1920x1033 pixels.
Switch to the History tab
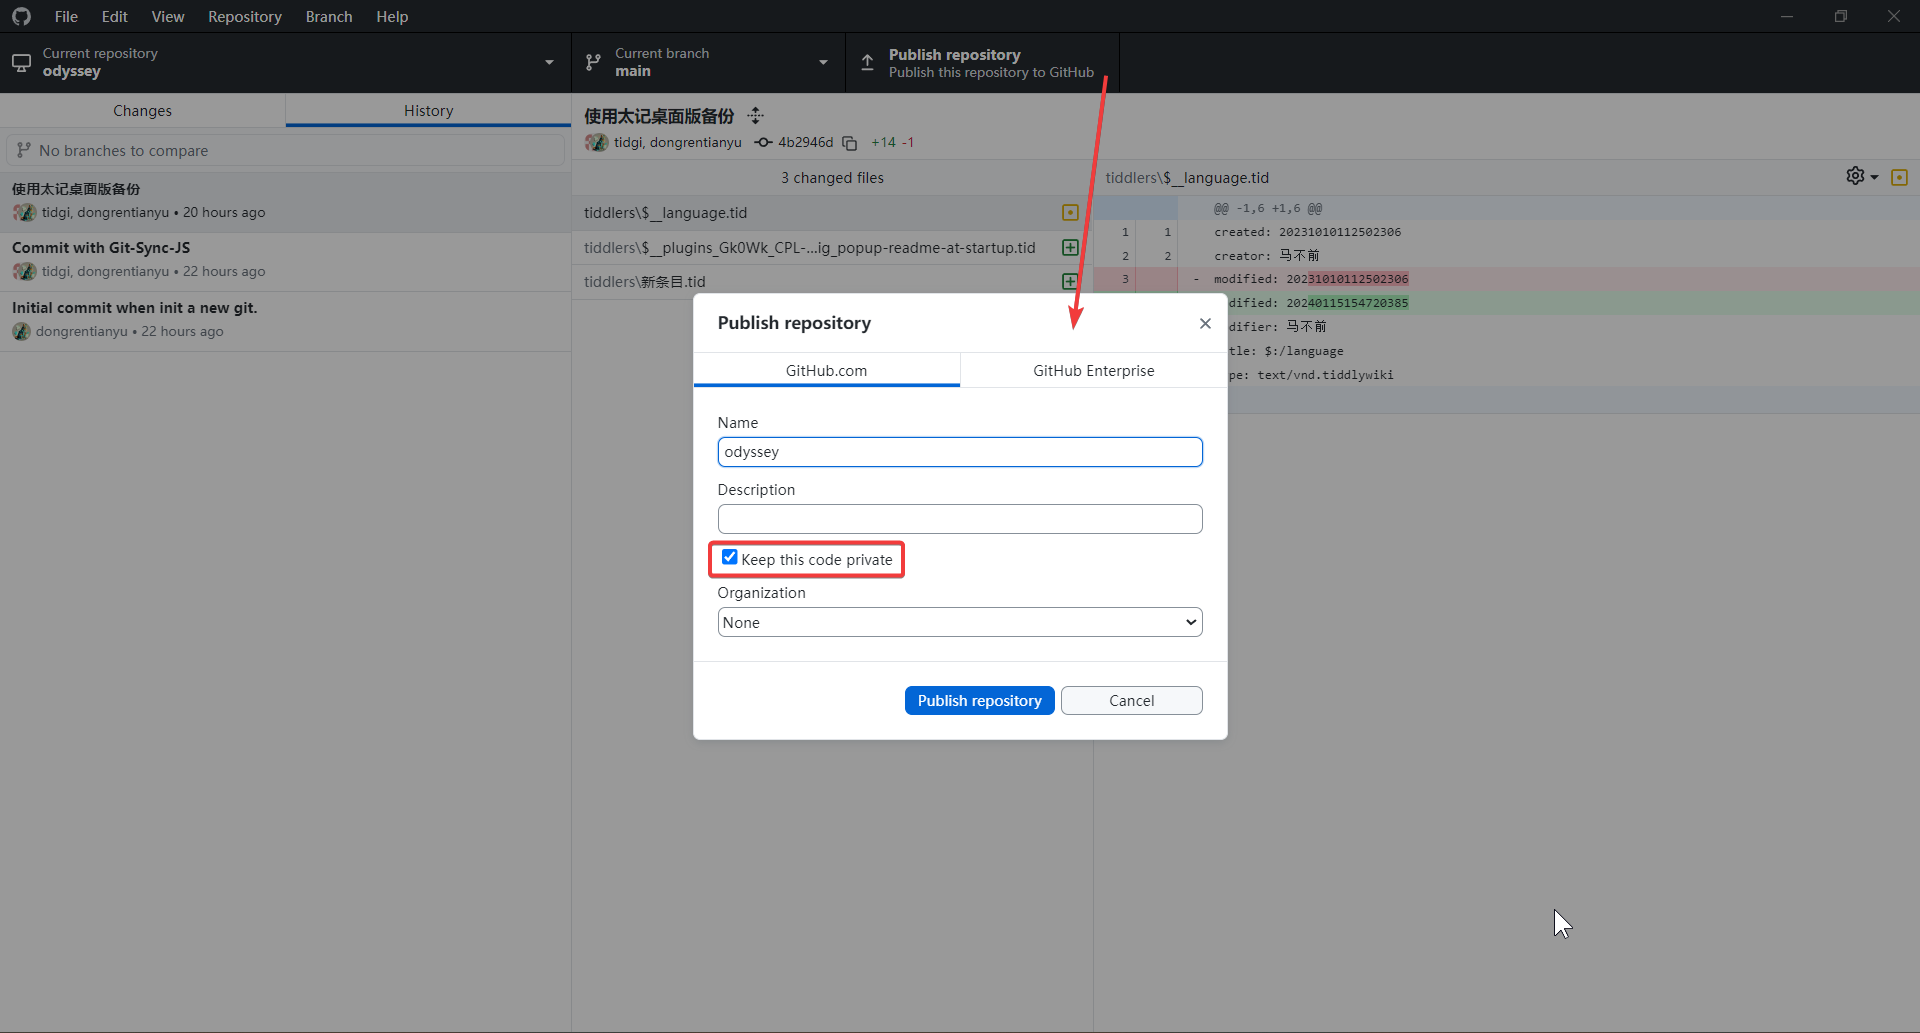428,110
